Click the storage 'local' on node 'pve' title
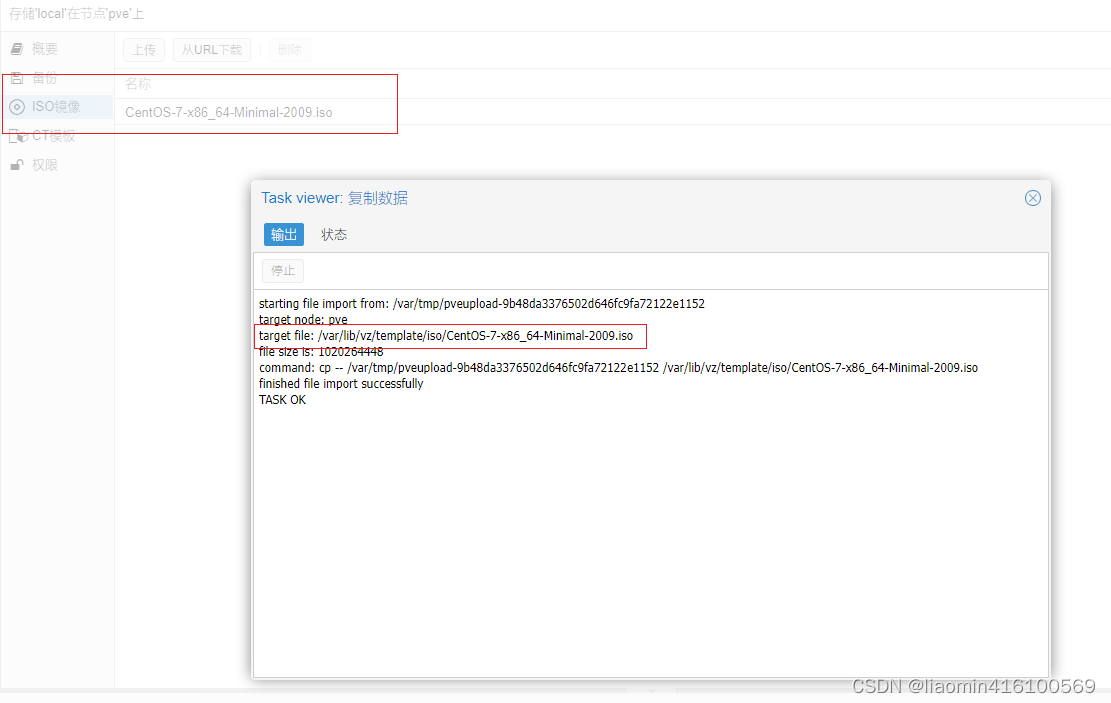Viewport: 1111px width, 703px height. point(77,14)
